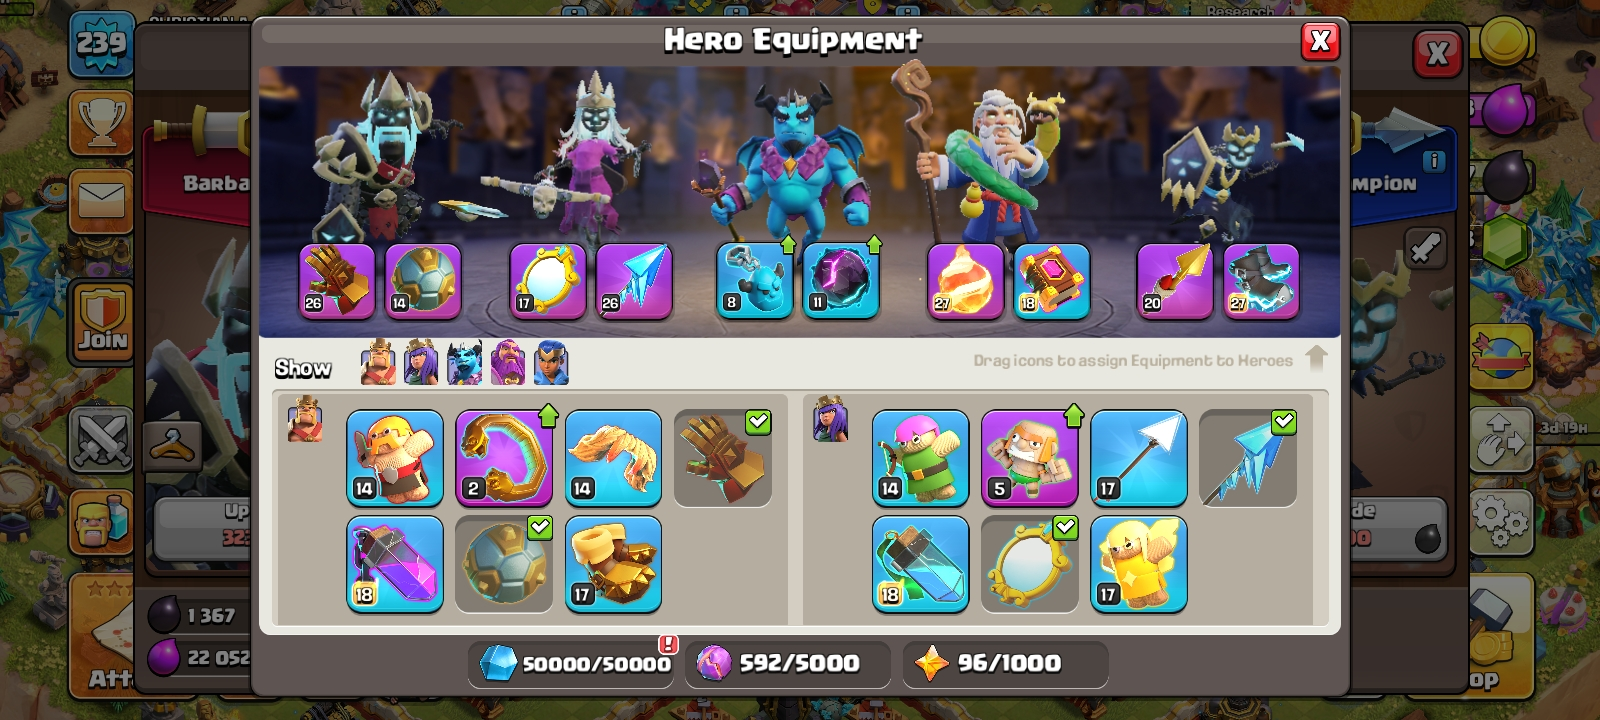Filter equipment by Barbarian King portrait
Screen dimensions: 1600x720
click(378, 362)
